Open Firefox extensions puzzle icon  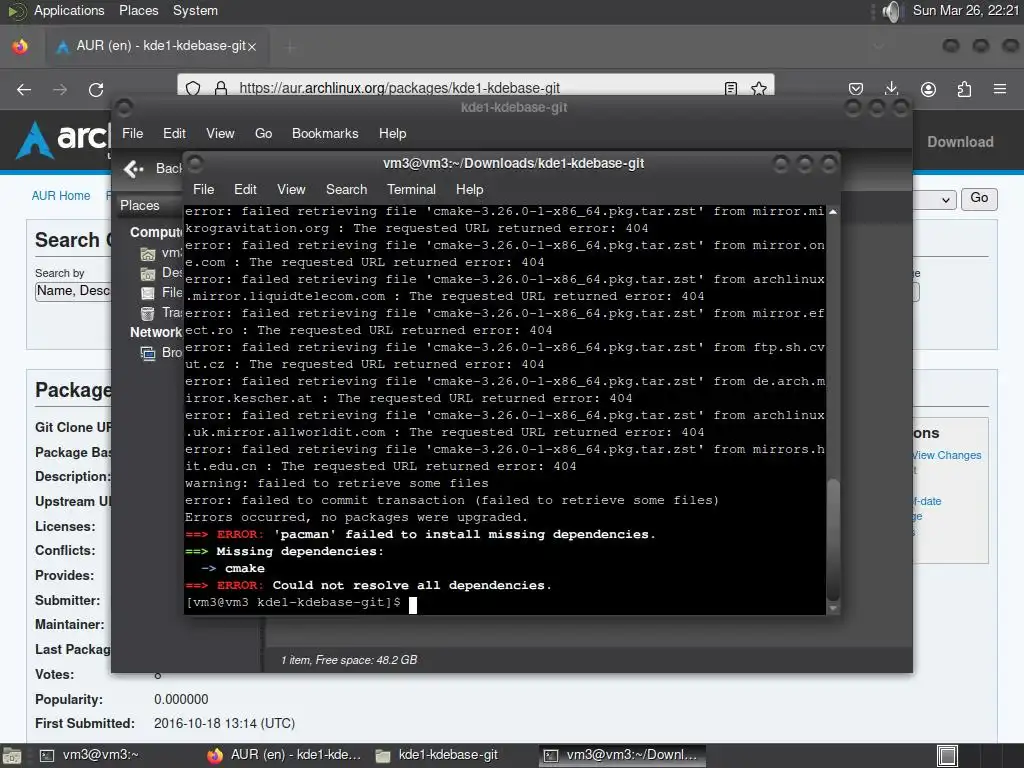point(964,89)
